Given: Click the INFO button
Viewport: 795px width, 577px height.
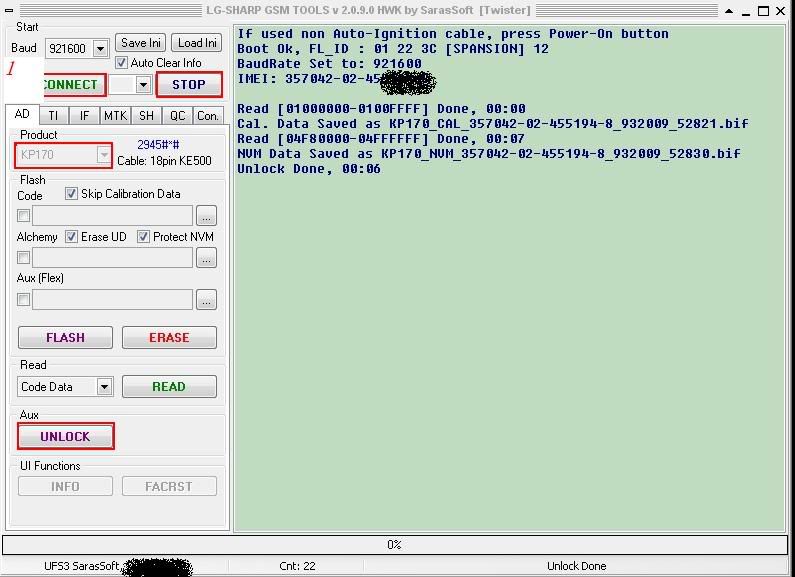Looking at the screenshot, I should [65, 487].
